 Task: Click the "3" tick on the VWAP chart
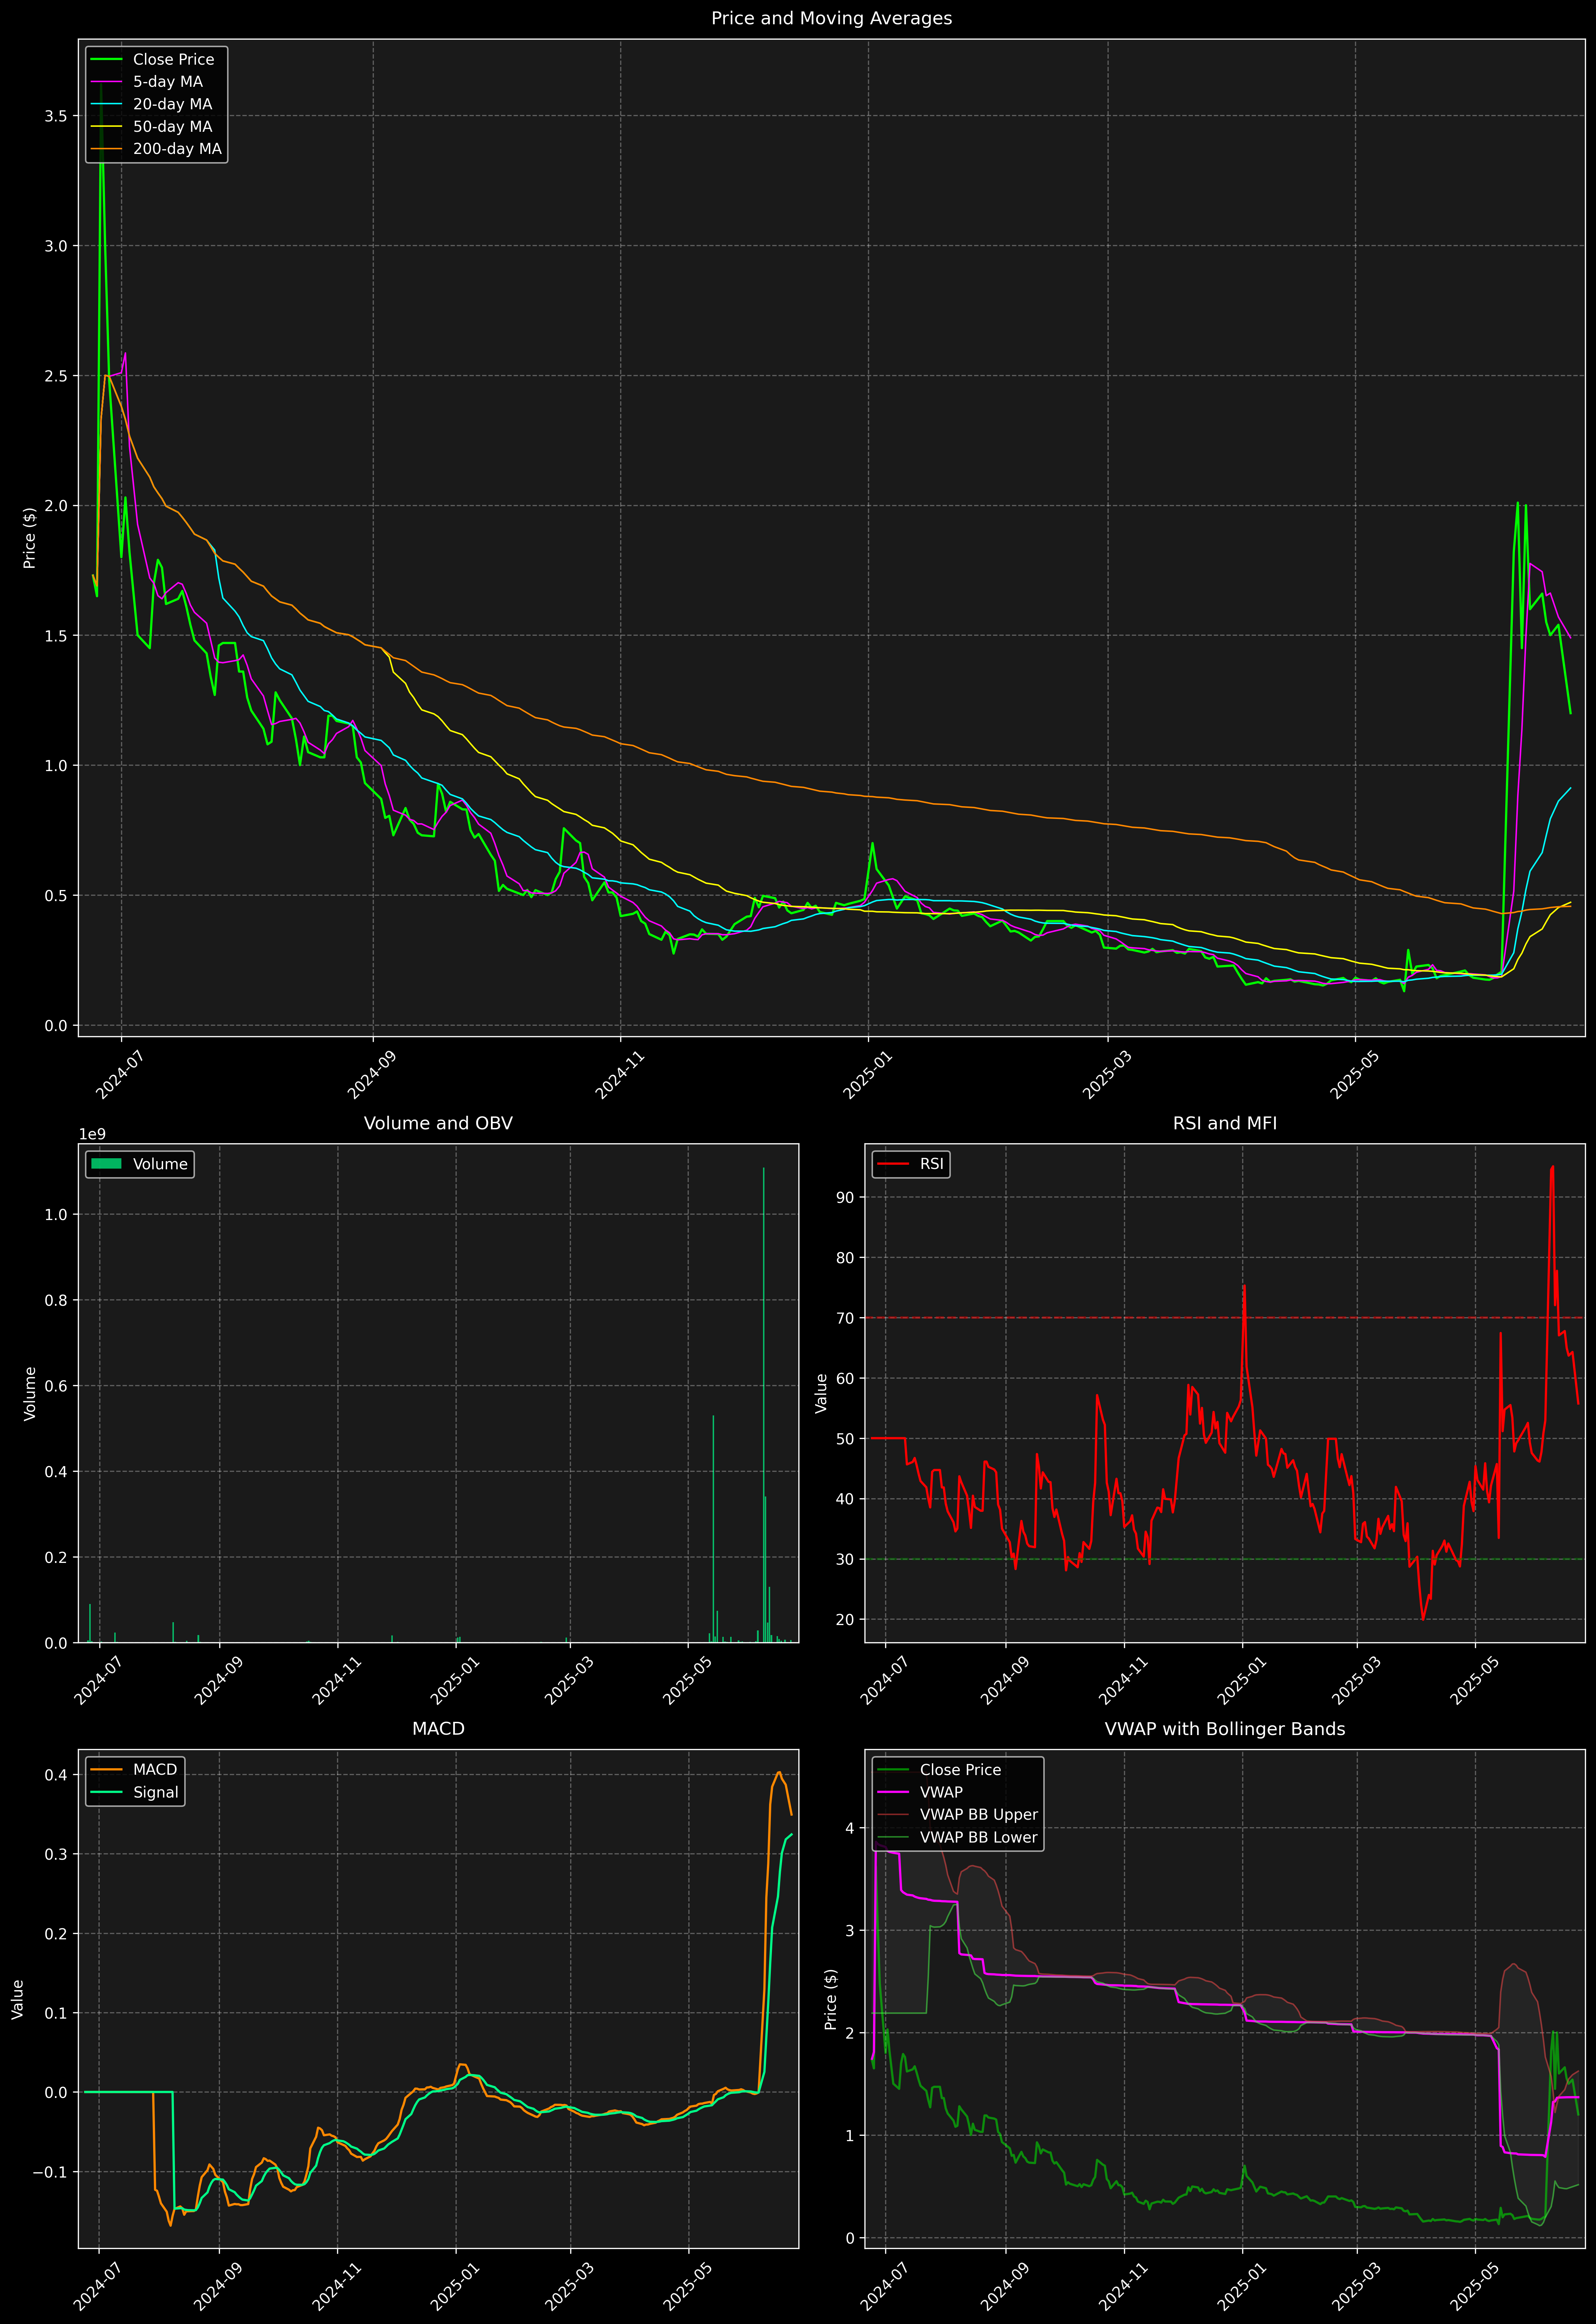pos(850,1930)
